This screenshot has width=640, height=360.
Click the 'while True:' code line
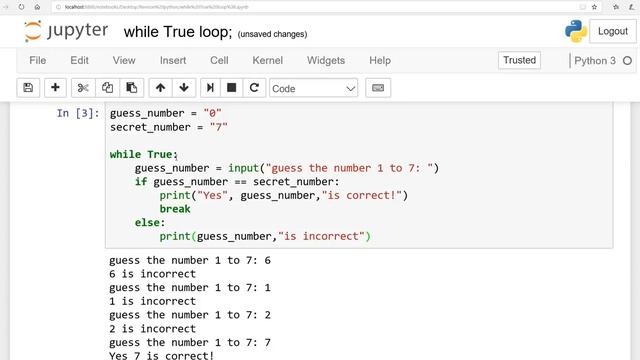pyautogui.click(x=144, y=154)
